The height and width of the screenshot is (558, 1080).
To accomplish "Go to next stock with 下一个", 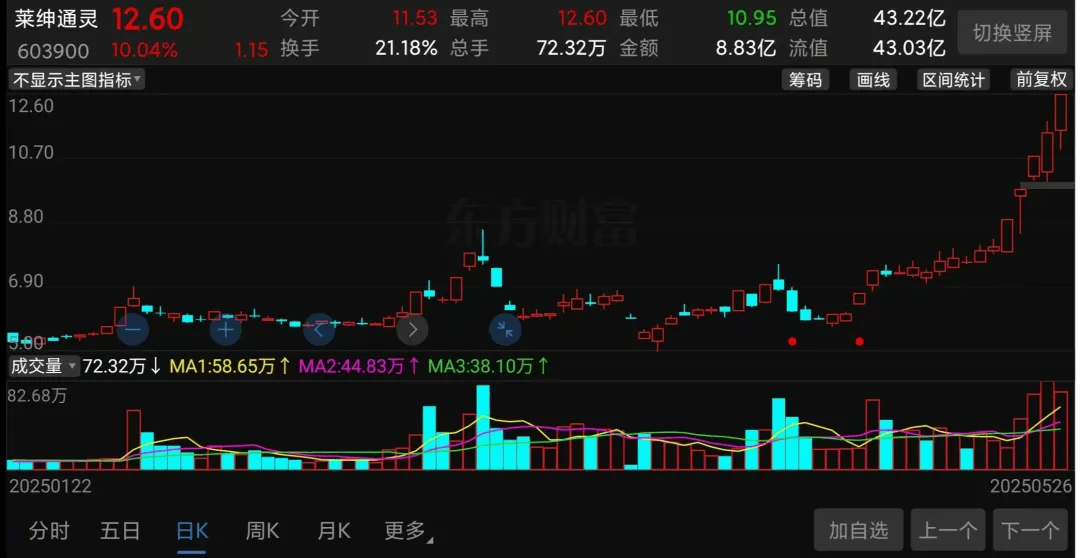I will (x=1030, y=530).
